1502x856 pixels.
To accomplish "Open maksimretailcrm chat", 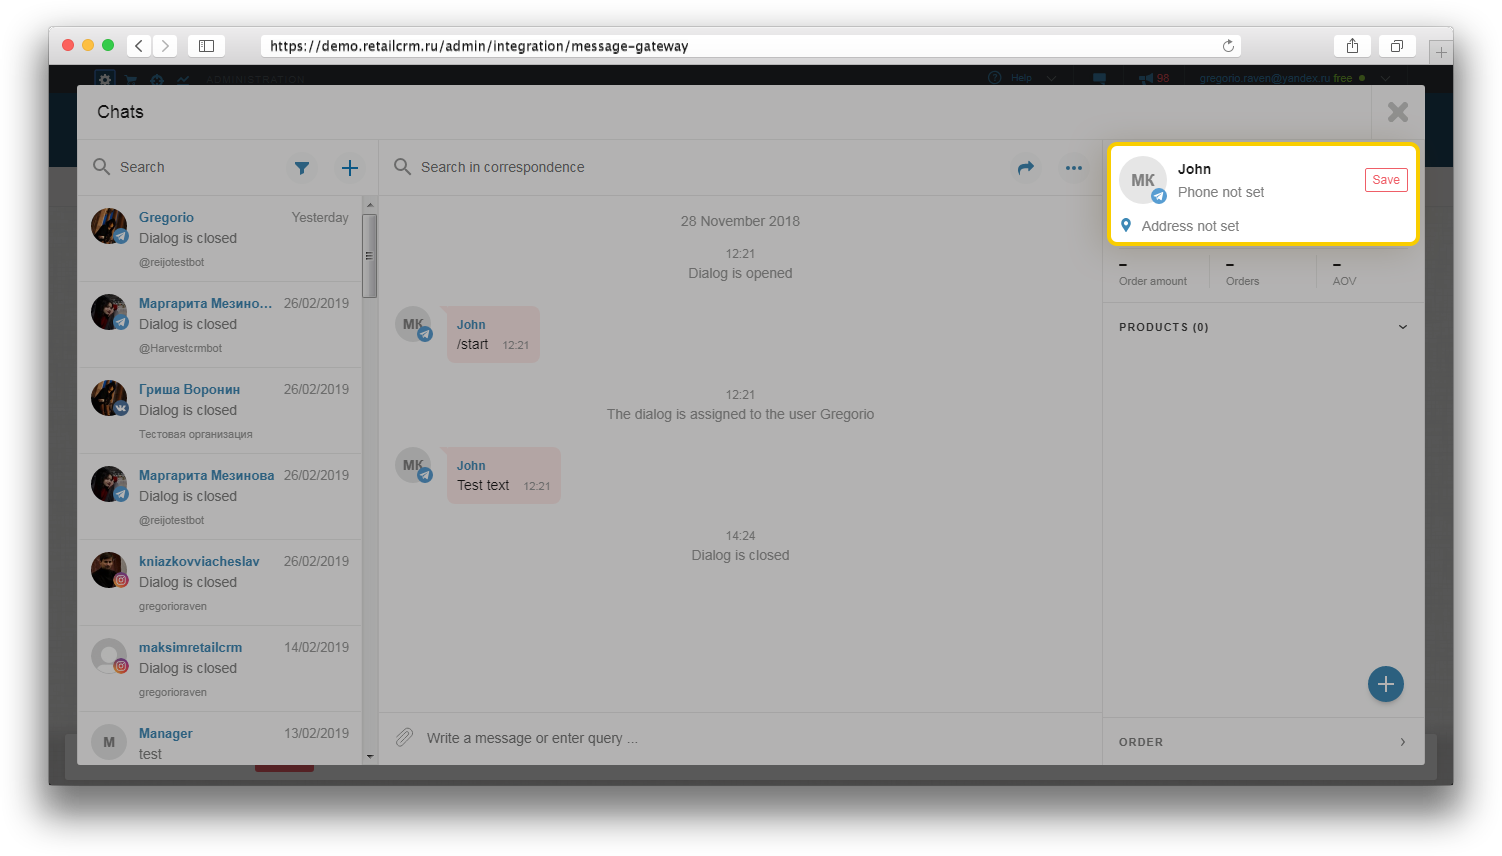I will (x=220, y=669).
